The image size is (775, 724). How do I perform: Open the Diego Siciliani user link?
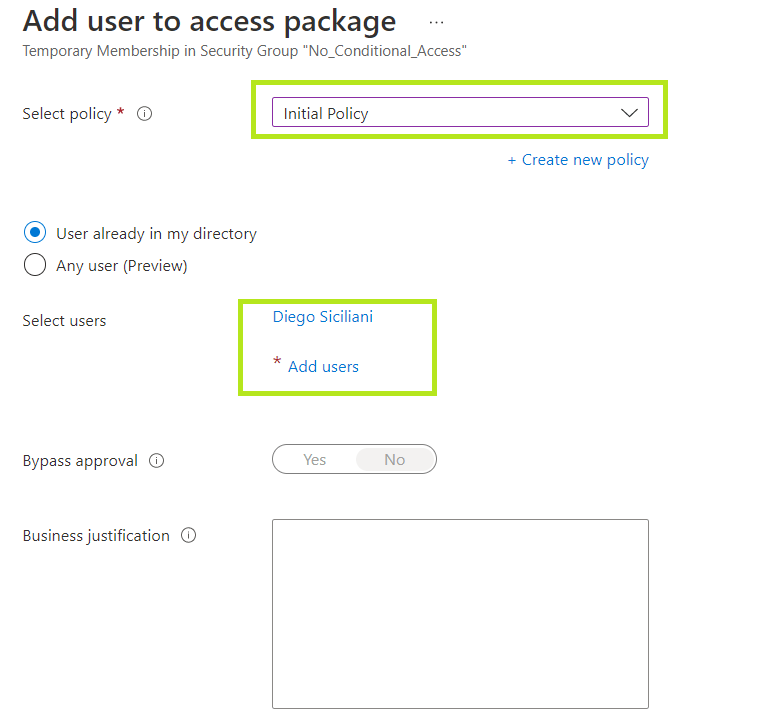point(323,317)
